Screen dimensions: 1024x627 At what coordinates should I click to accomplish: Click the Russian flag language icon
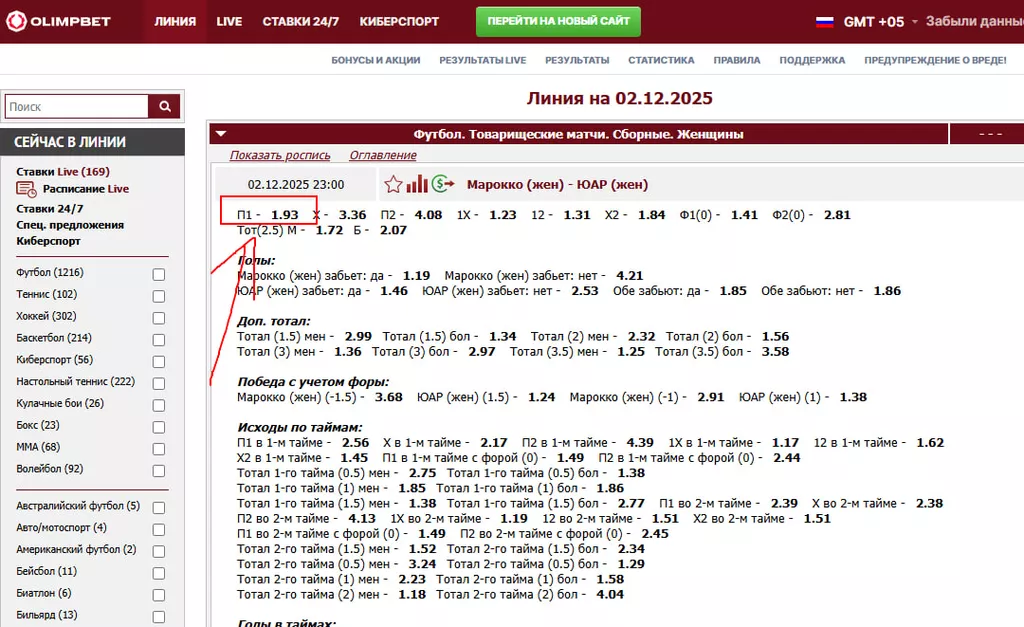[825, 21]
